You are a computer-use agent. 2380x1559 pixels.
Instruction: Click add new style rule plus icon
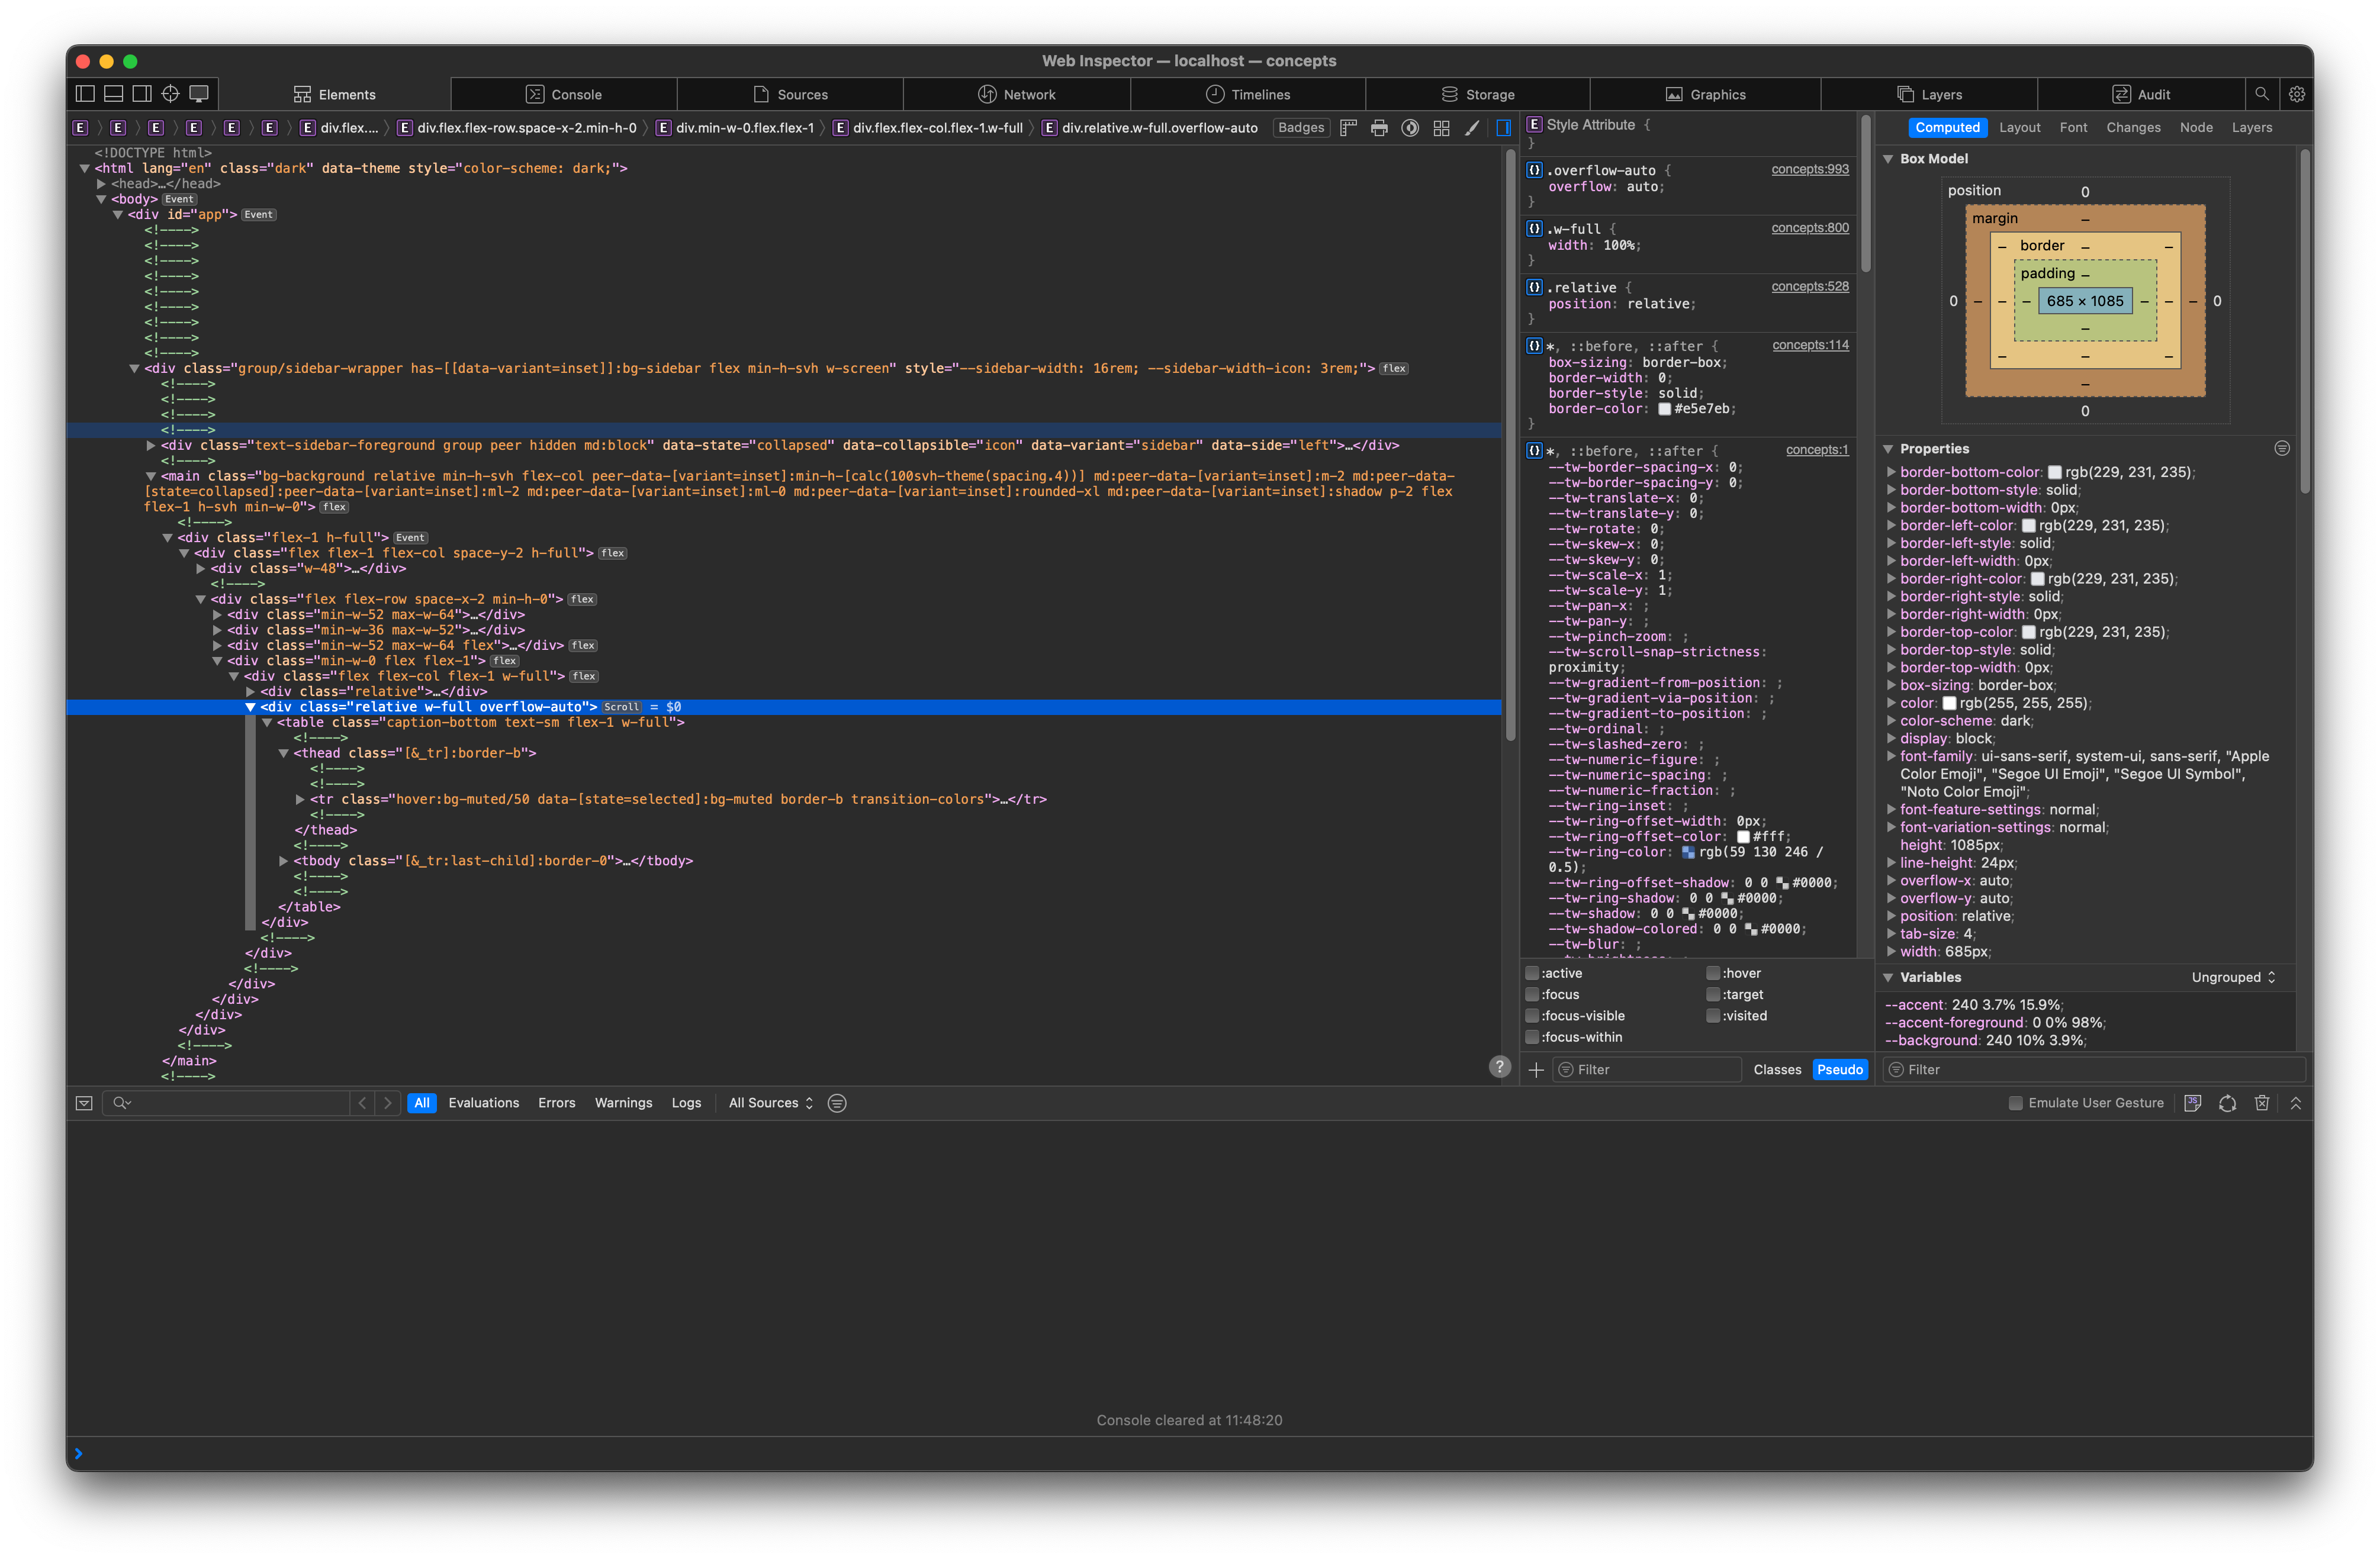[1536, 1070]
